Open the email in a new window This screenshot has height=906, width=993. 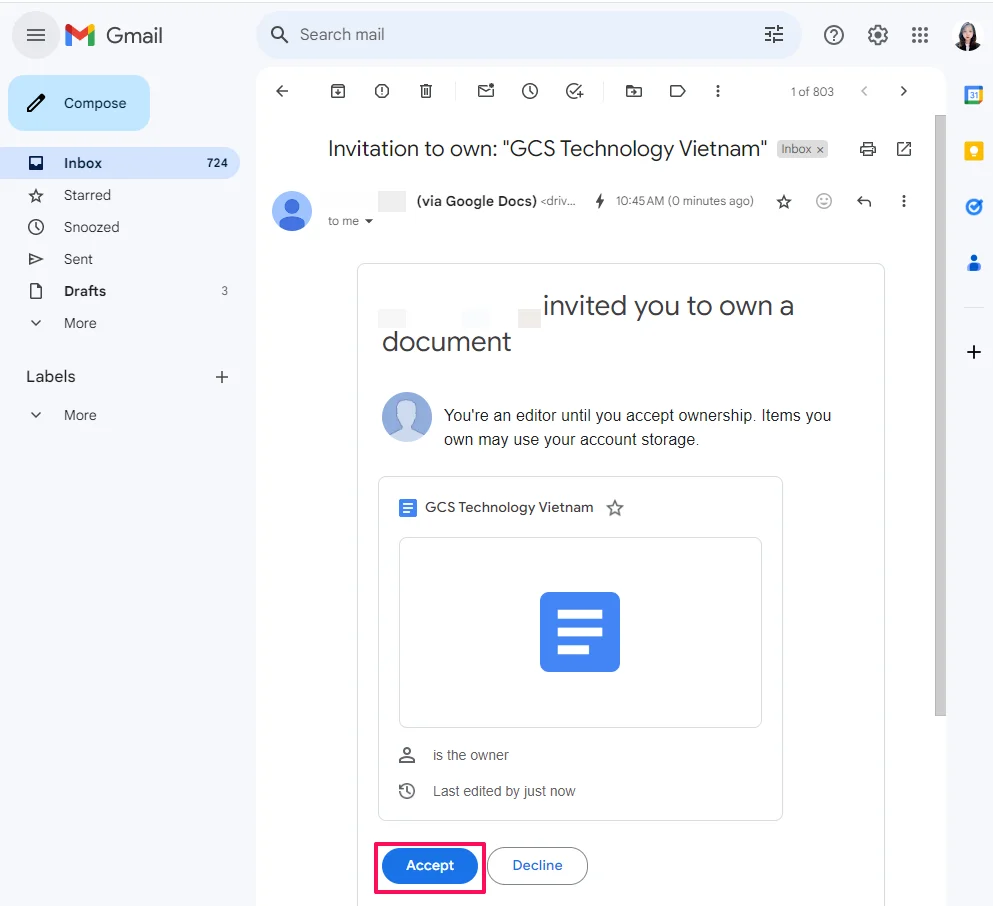tap(904, 149)
